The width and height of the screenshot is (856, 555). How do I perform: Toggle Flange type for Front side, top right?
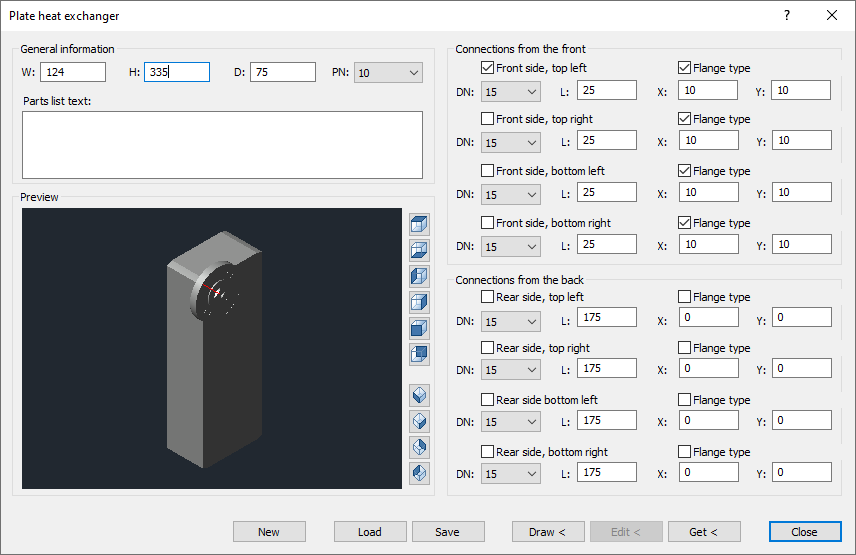point(685,118)
